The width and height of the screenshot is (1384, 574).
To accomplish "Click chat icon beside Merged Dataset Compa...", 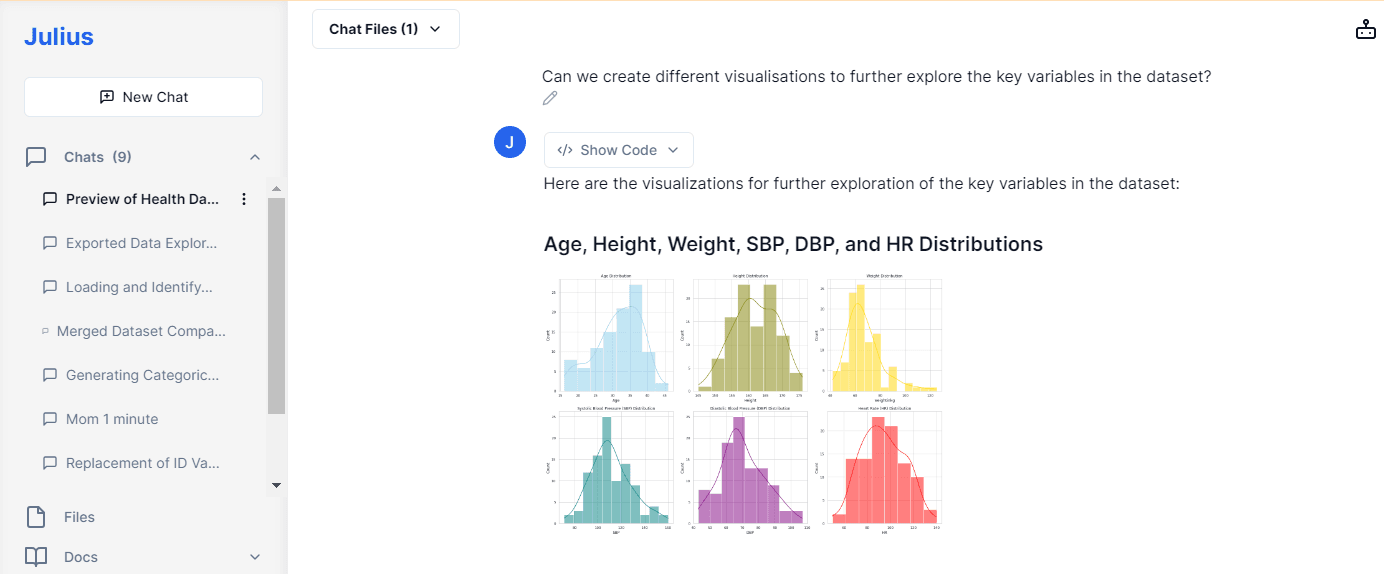I will 46,331.
